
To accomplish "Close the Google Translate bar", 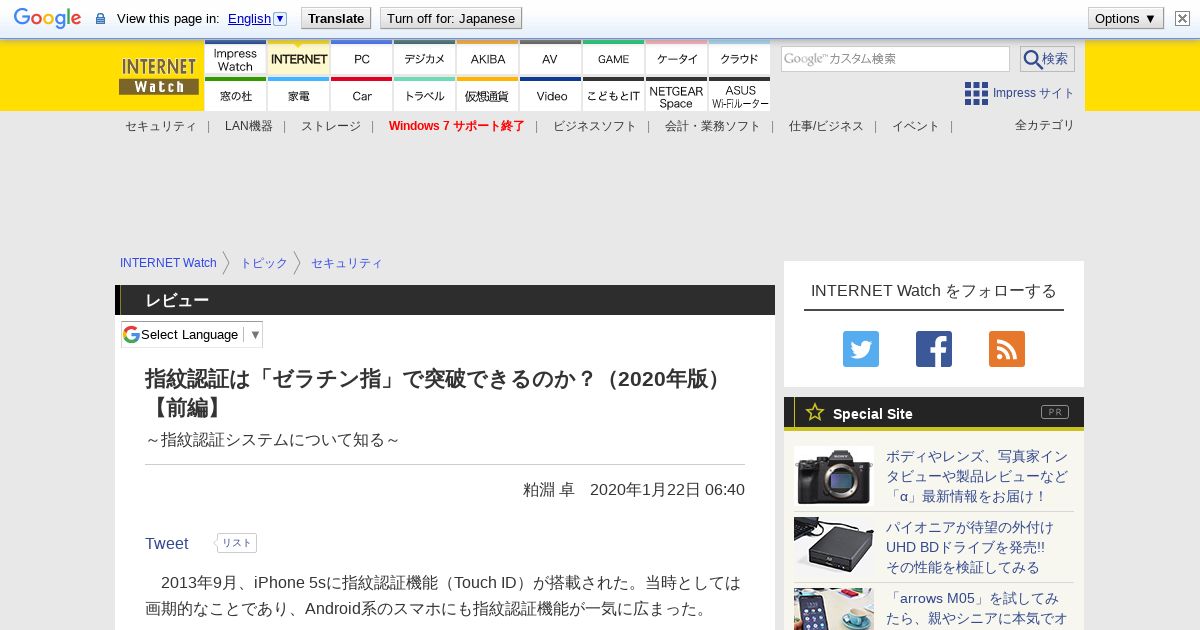I will click(x=1182, y=18).
